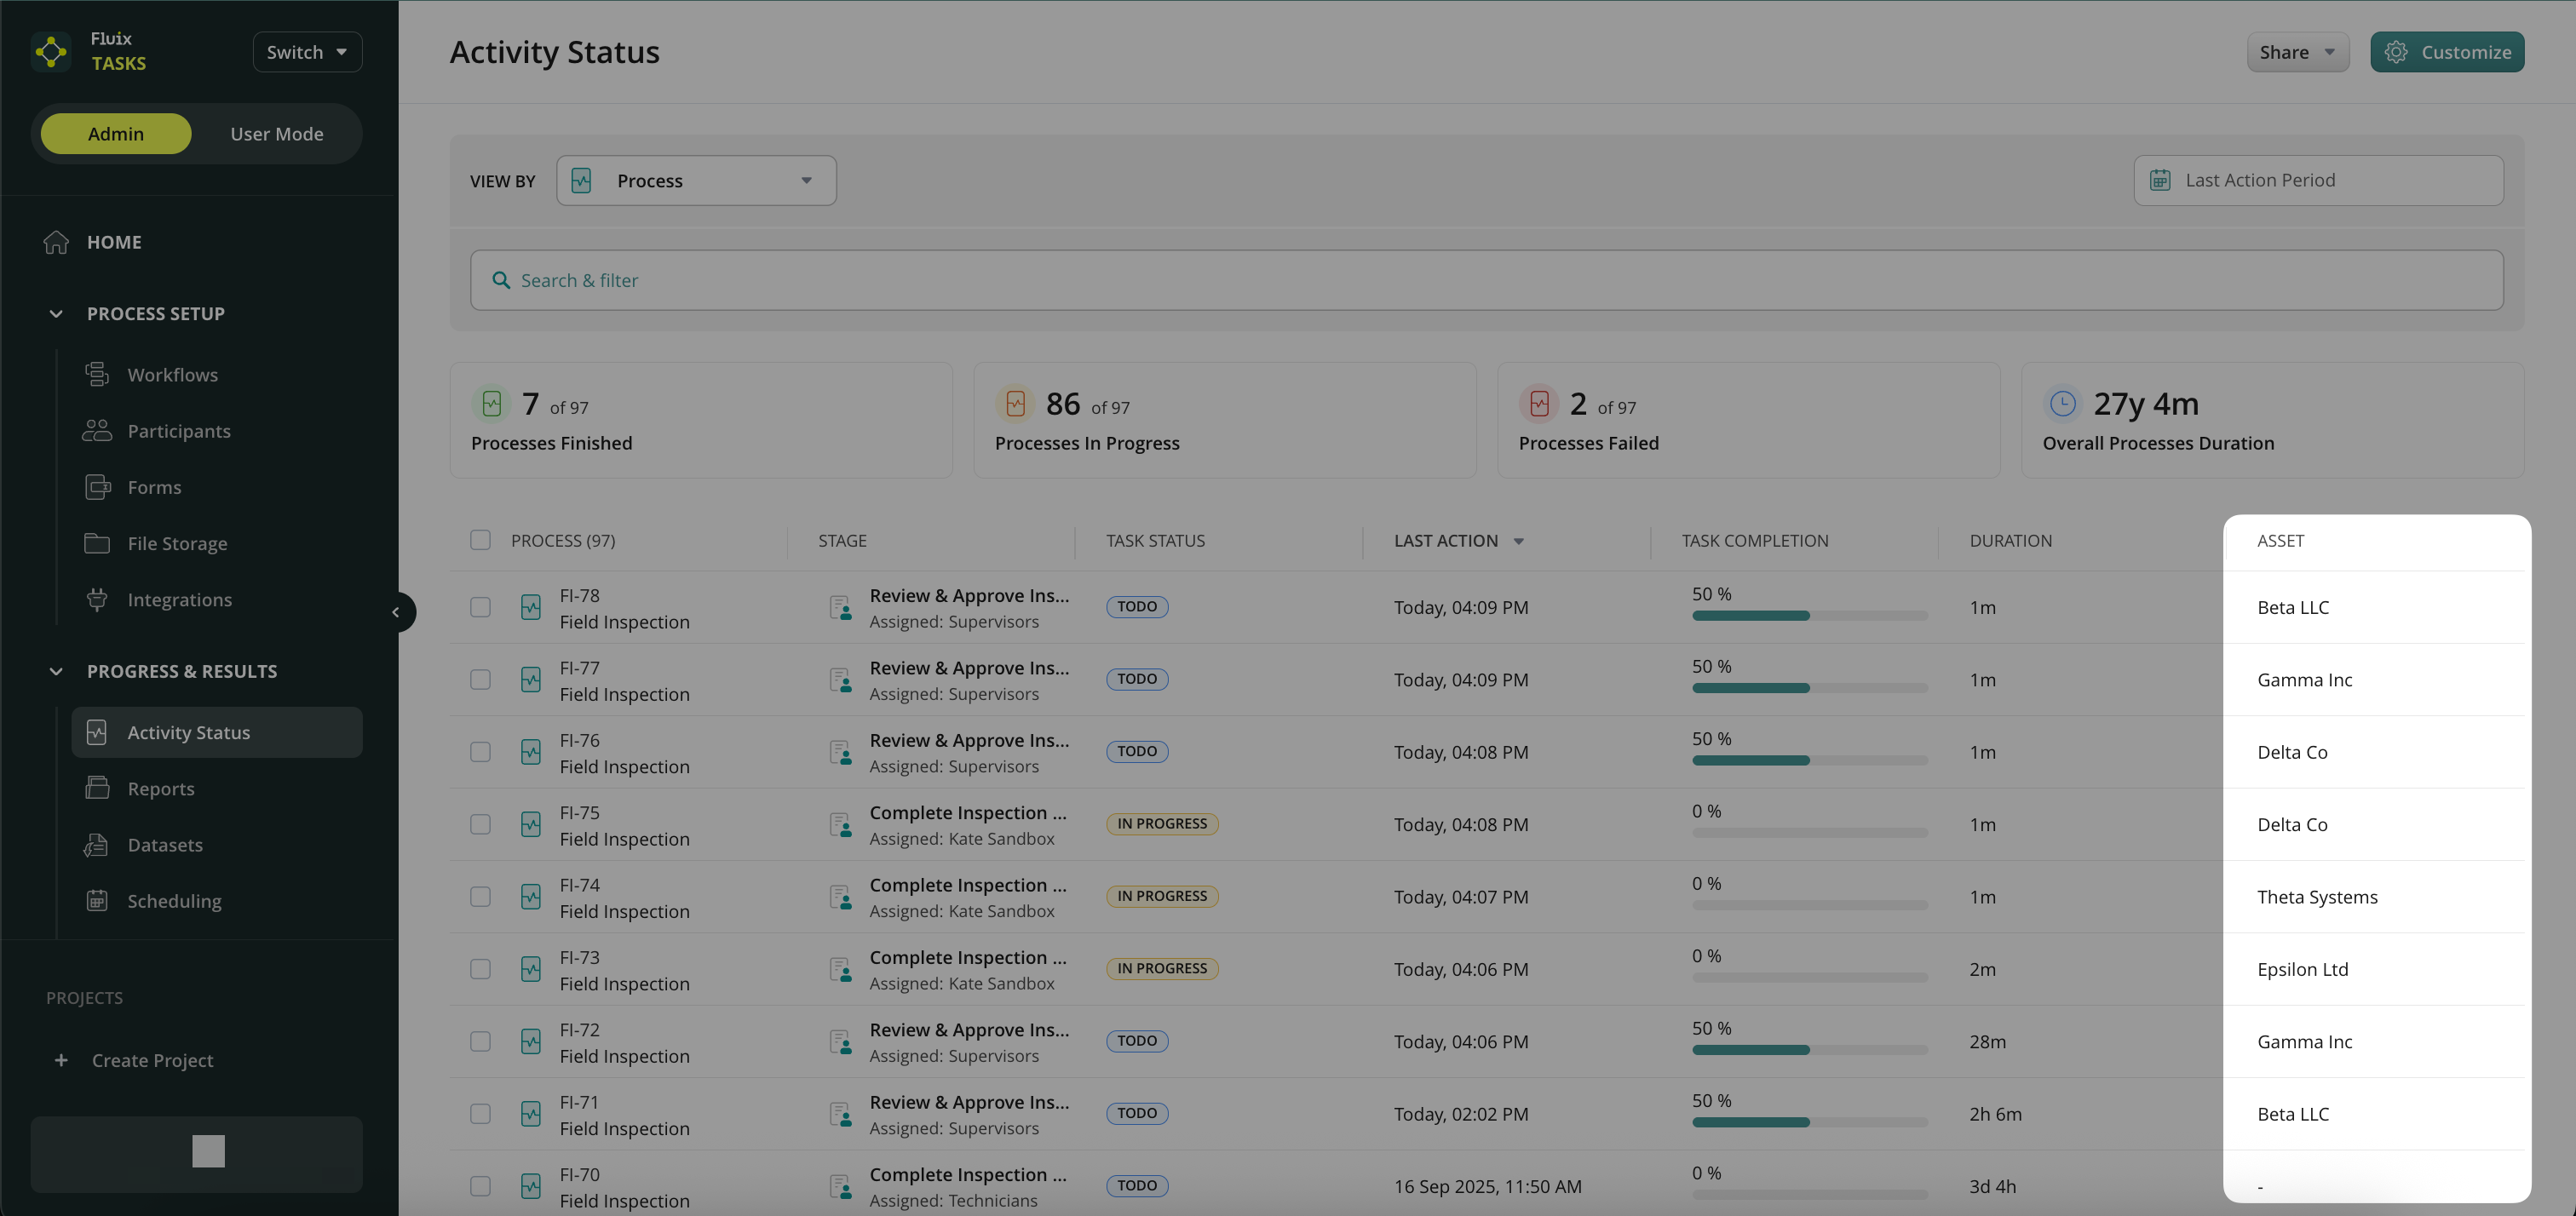The height and width of the screenshot is (1216, 2576).
Task: Tick the checkbox for FI-77
Action: tap(481, 679)
